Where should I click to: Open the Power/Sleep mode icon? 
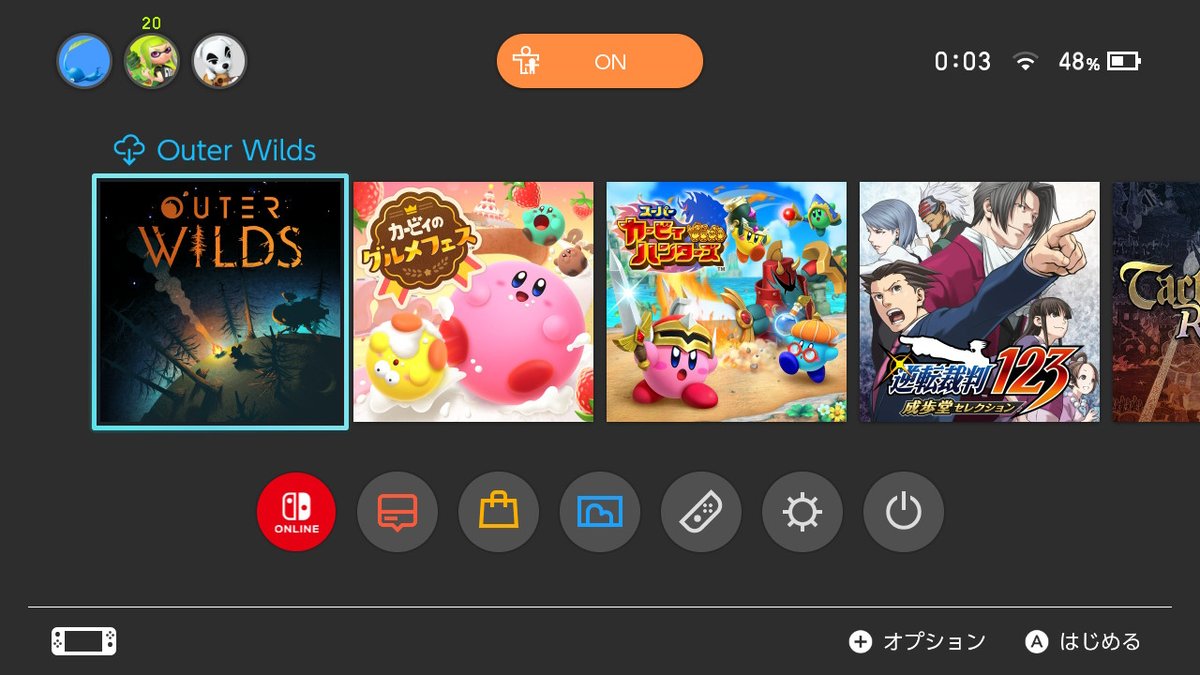(x=903, y=512)
